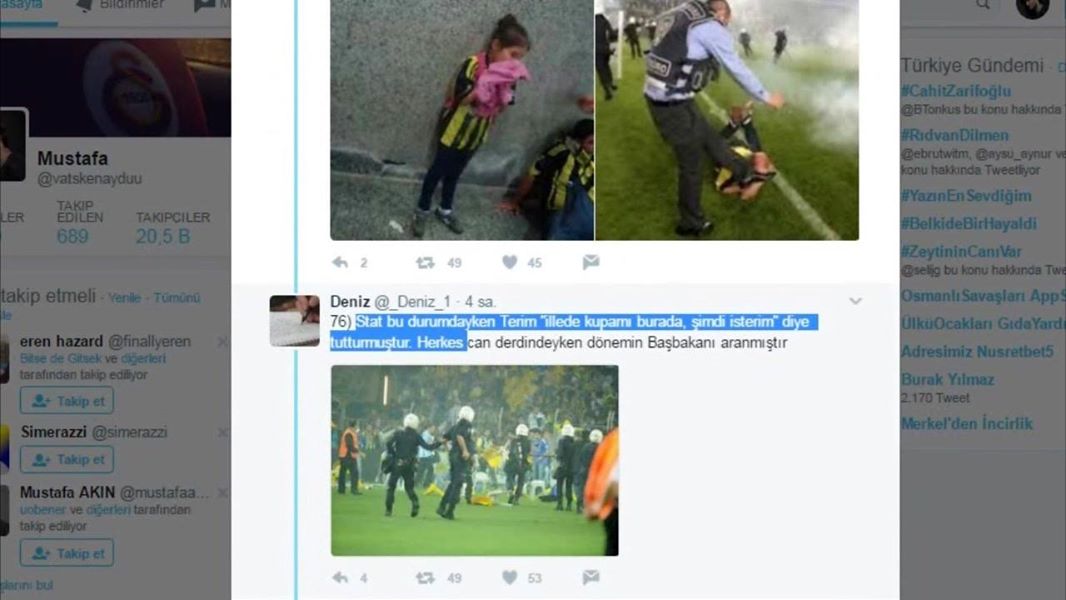1066x600 pixels.
Task: Retweet the upper tweet with 49 retweets
Action: [x=426, y=262]
